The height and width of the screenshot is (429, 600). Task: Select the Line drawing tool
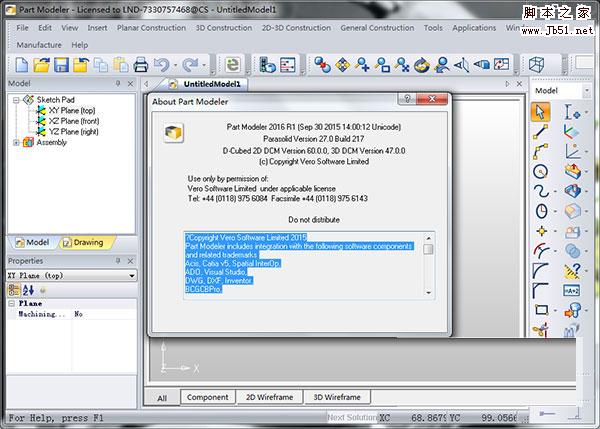pos(540,132)
